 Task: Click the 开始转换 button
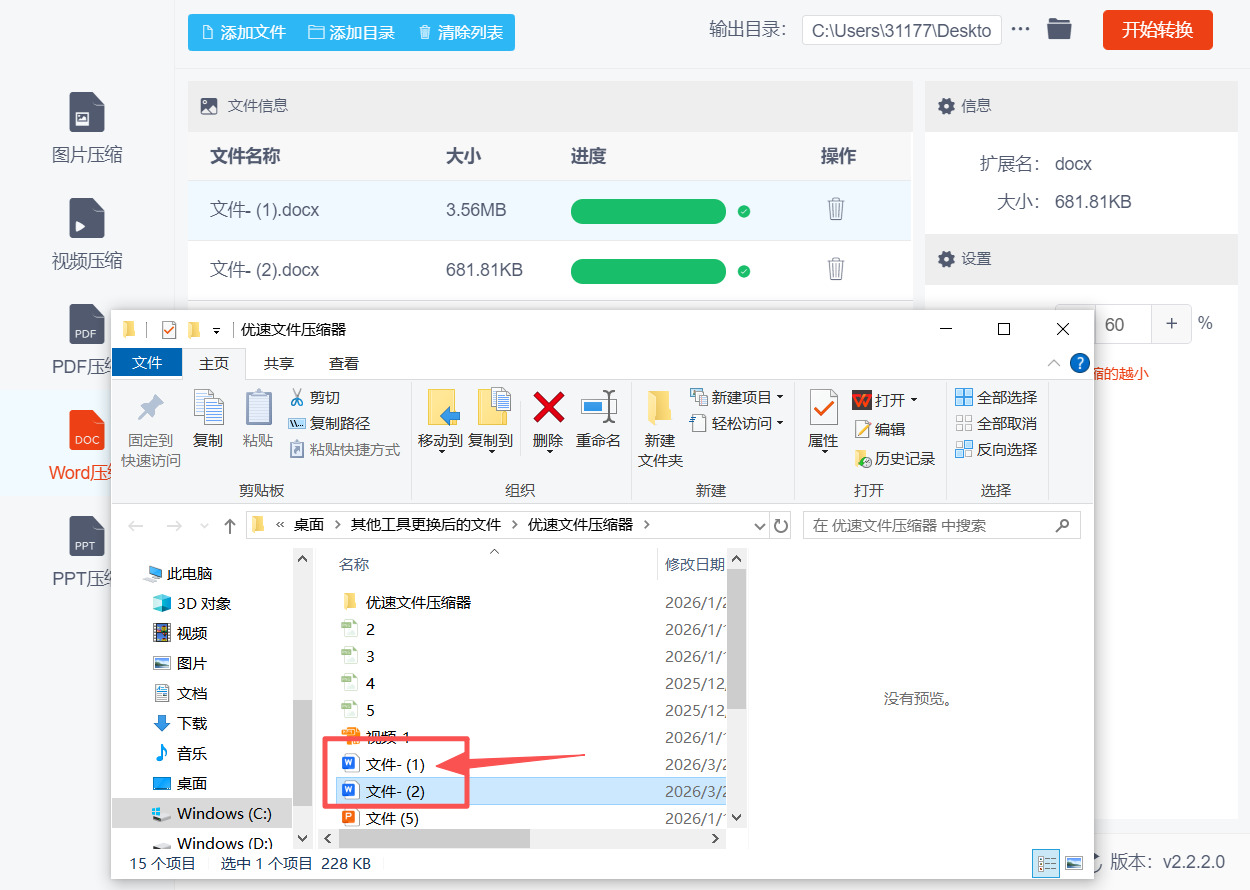click(x=1157, y=30)
